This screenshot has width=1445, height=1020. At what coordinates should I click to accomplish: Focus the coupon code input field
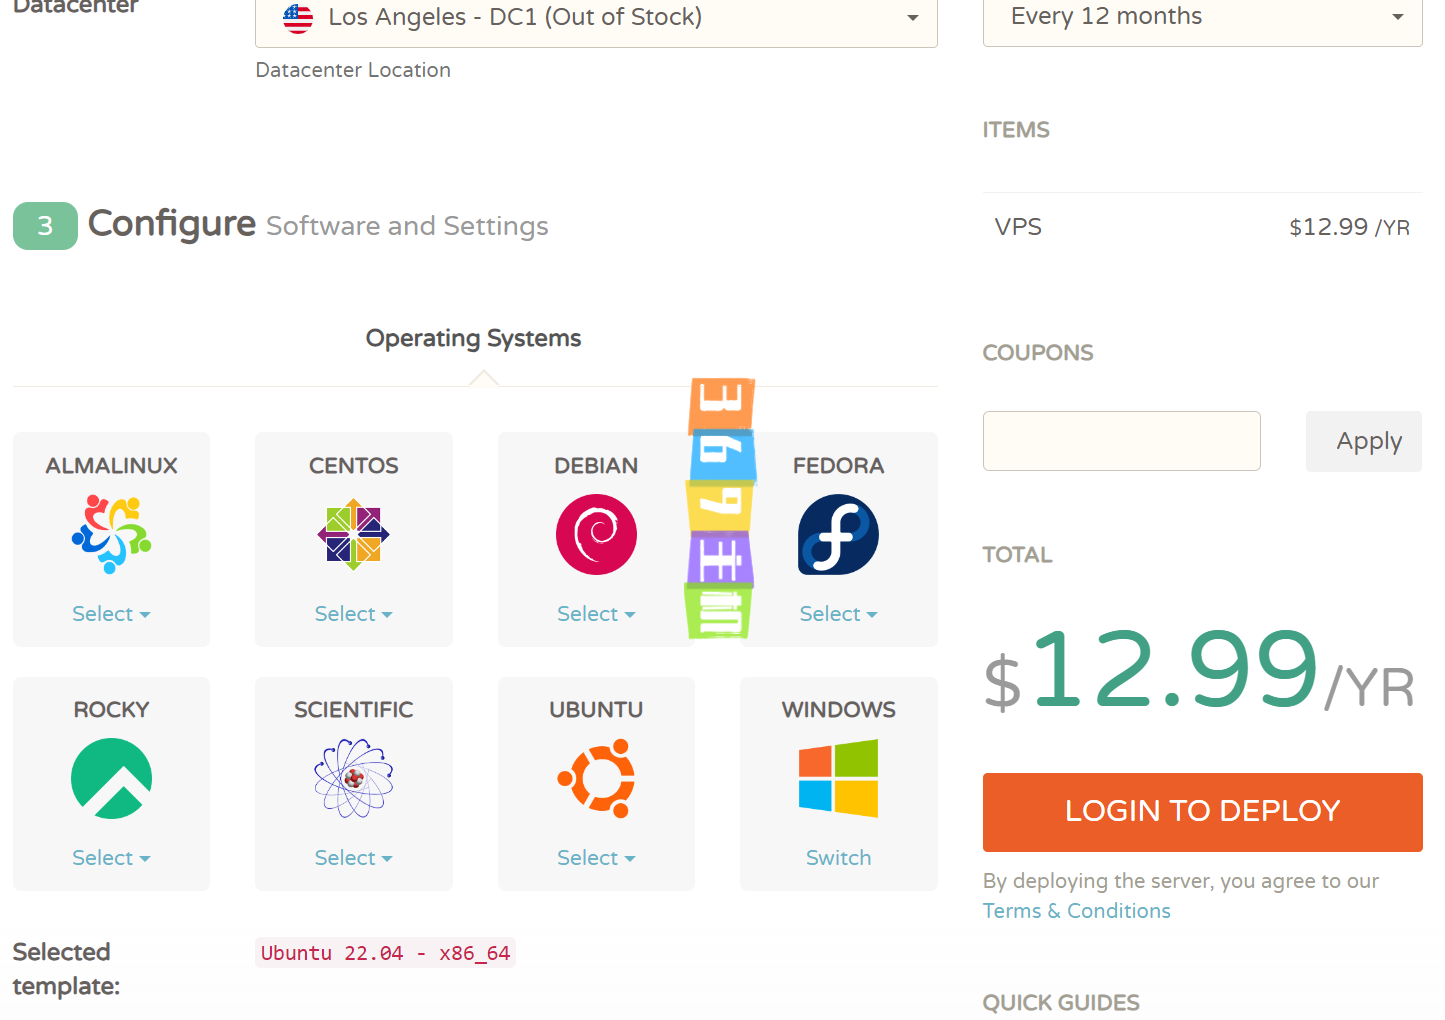coord(1121,441)
